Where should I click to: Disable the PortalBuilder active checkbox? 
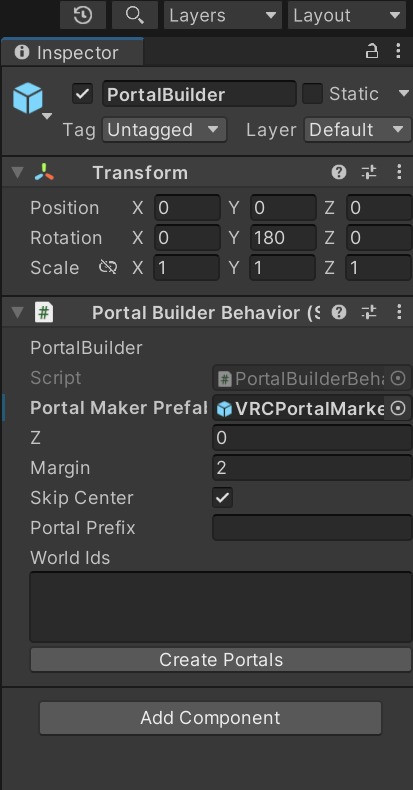pyautogui.click(x=83, y=94)
